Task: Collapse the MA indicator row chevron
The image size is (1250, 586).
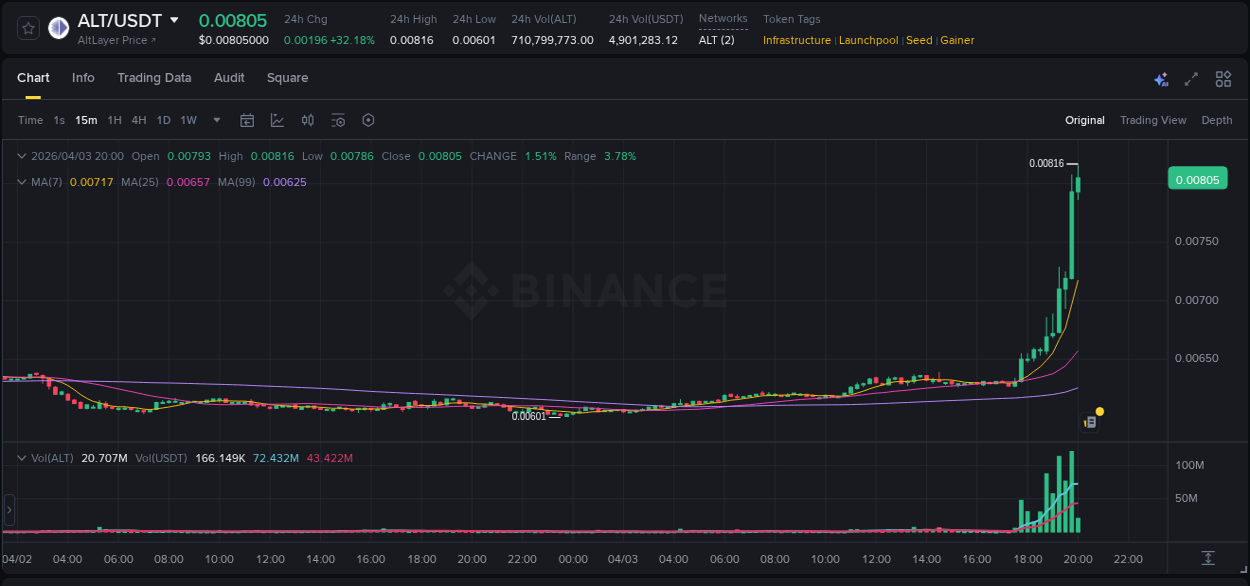Action: click(22, 182)
